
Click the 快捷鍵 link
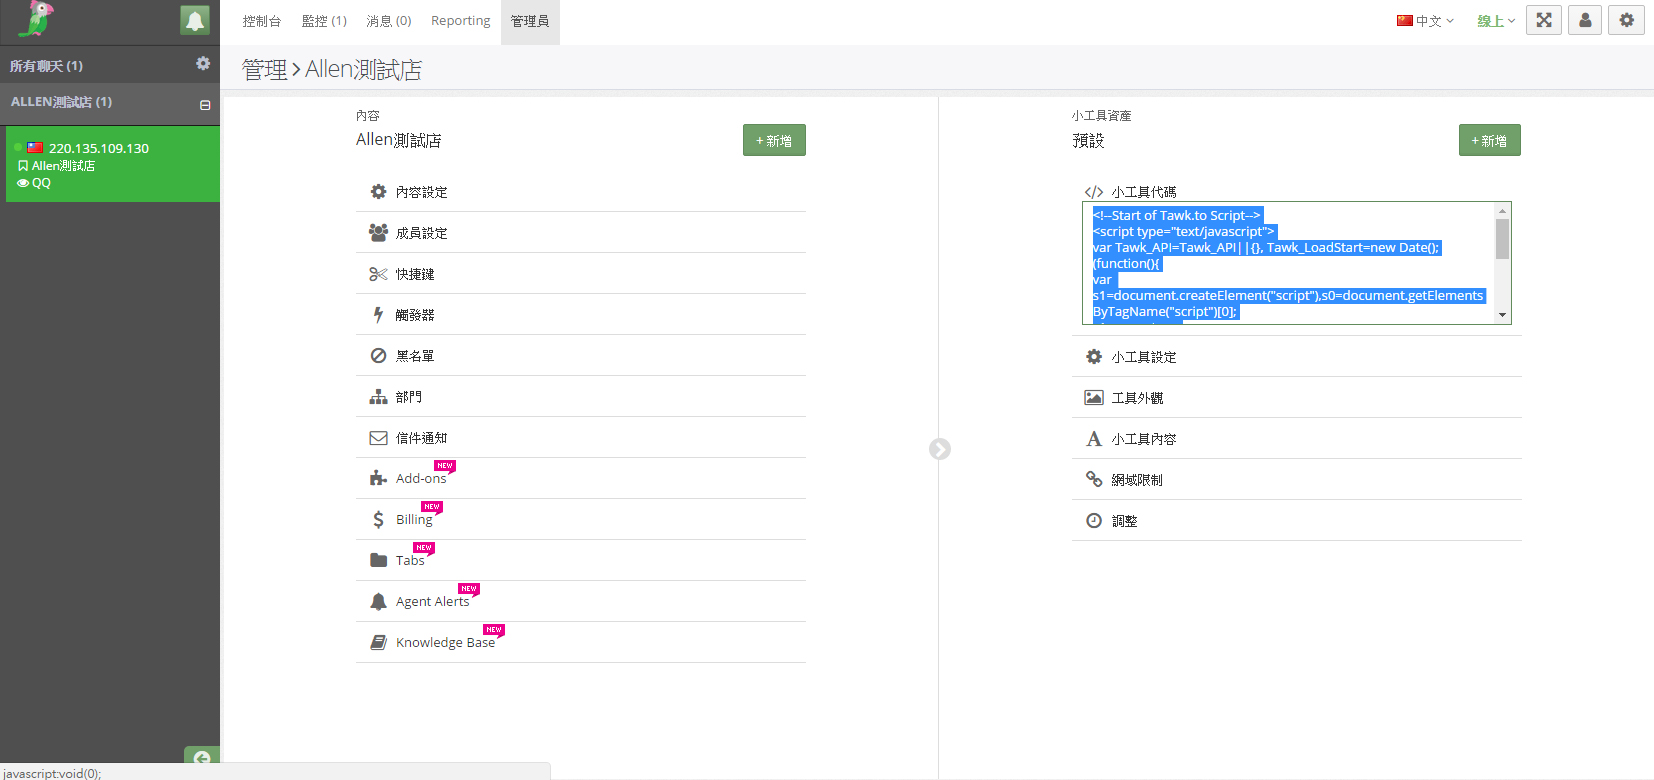pos(415,274)
